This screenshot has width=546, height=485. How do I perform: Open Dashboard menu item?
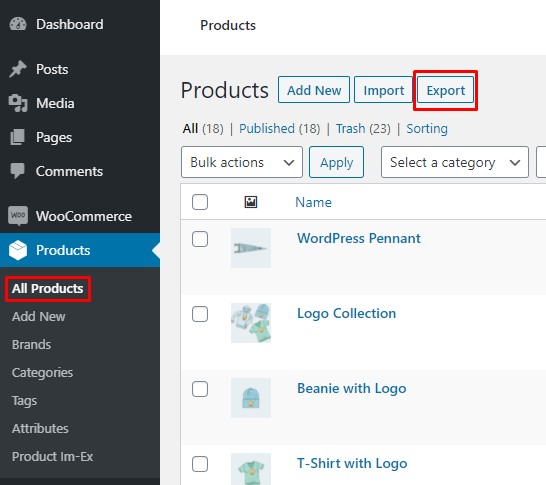click(80, 24)
